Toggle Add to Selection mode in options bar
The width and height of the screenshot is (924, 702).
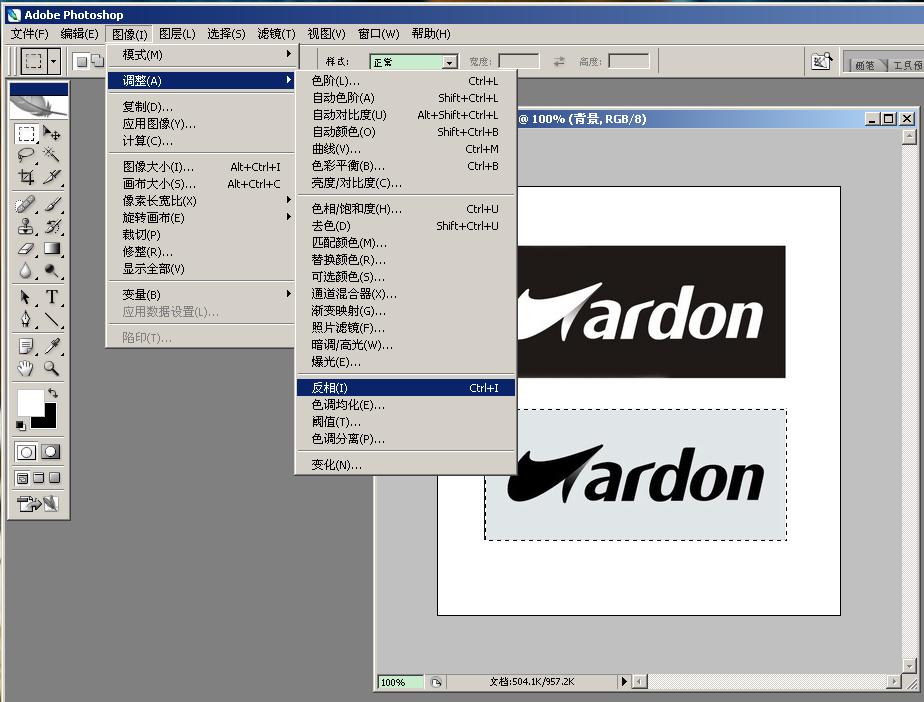click(97, 61)
